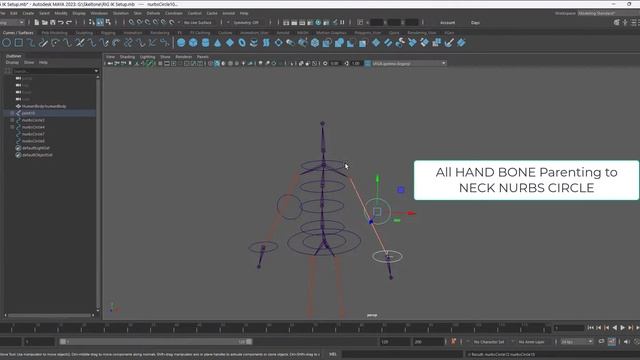Click the first magnet snap icon
640x360 pixels.
coord(131,22)
